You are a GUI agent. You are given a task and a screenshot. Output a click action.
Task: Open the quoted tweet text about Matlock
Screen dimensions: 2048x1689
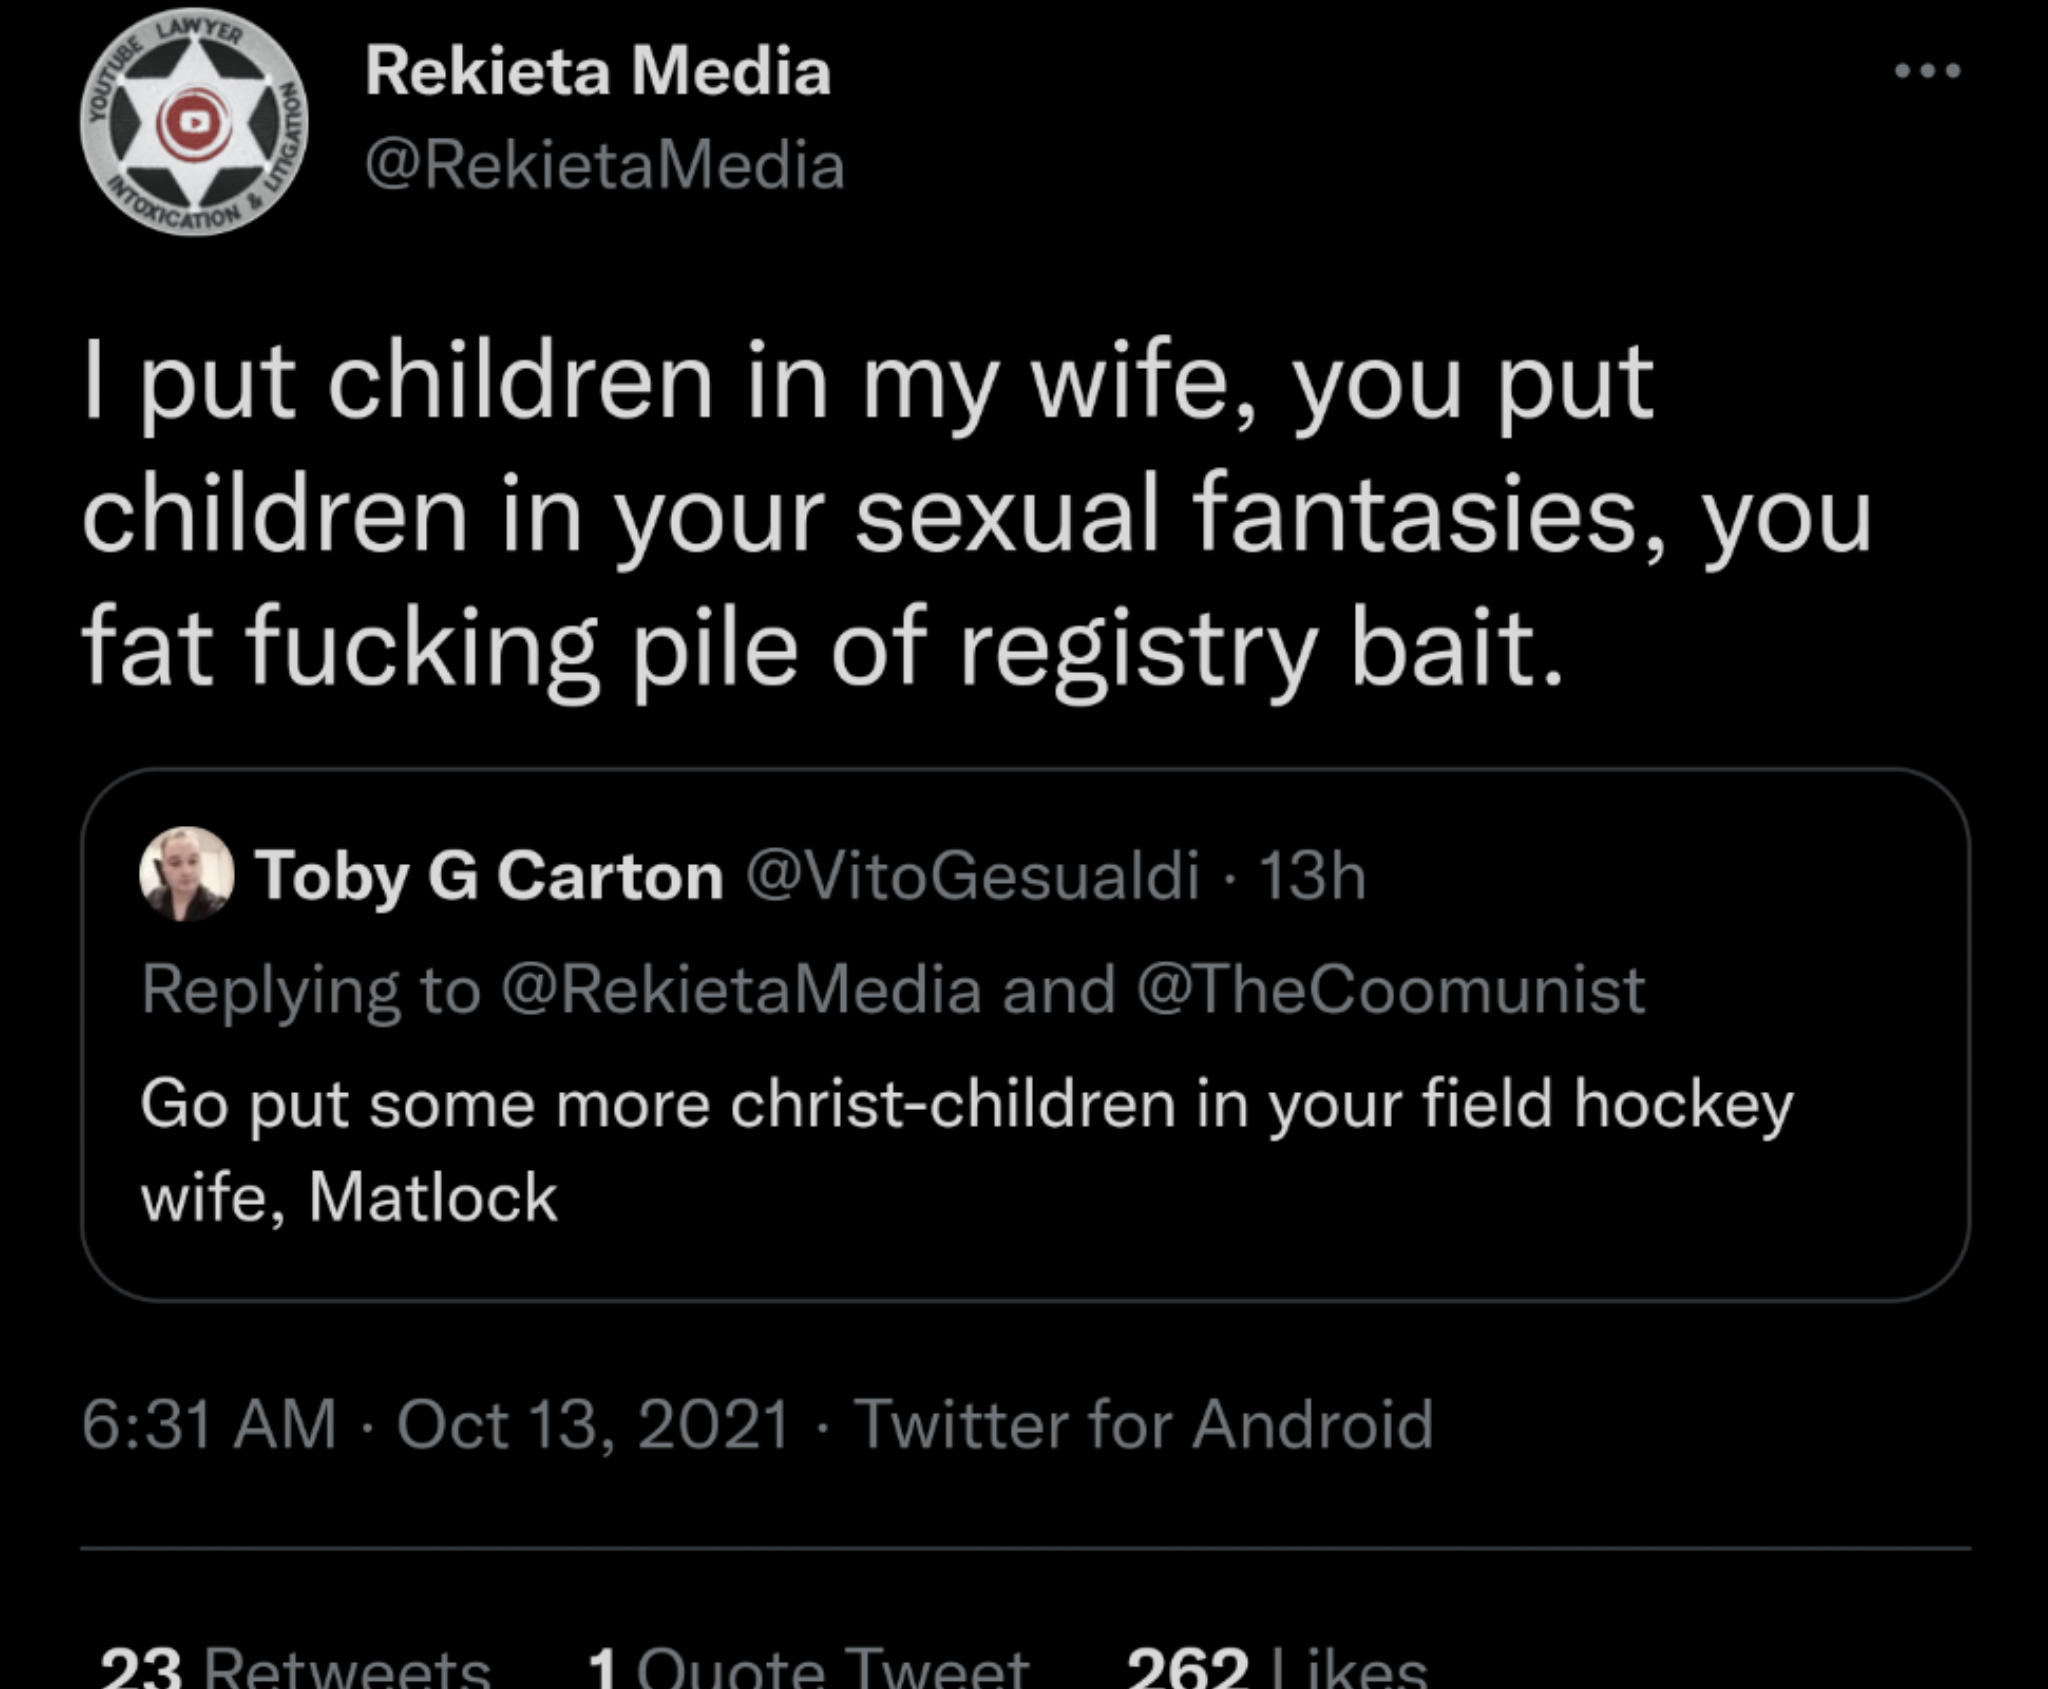pyautogui.click(x=967, y=1150)
